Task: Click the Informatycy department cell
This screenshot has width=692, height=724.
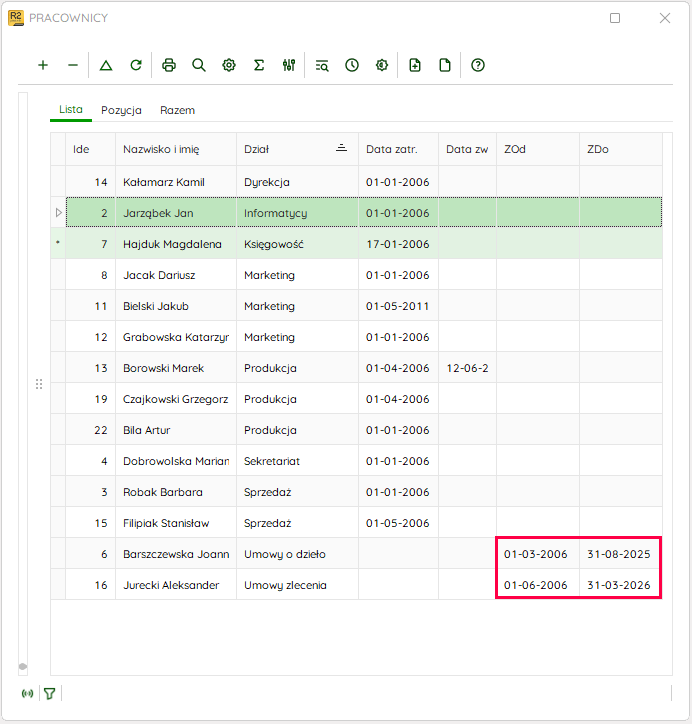Action: click(297, 213)
